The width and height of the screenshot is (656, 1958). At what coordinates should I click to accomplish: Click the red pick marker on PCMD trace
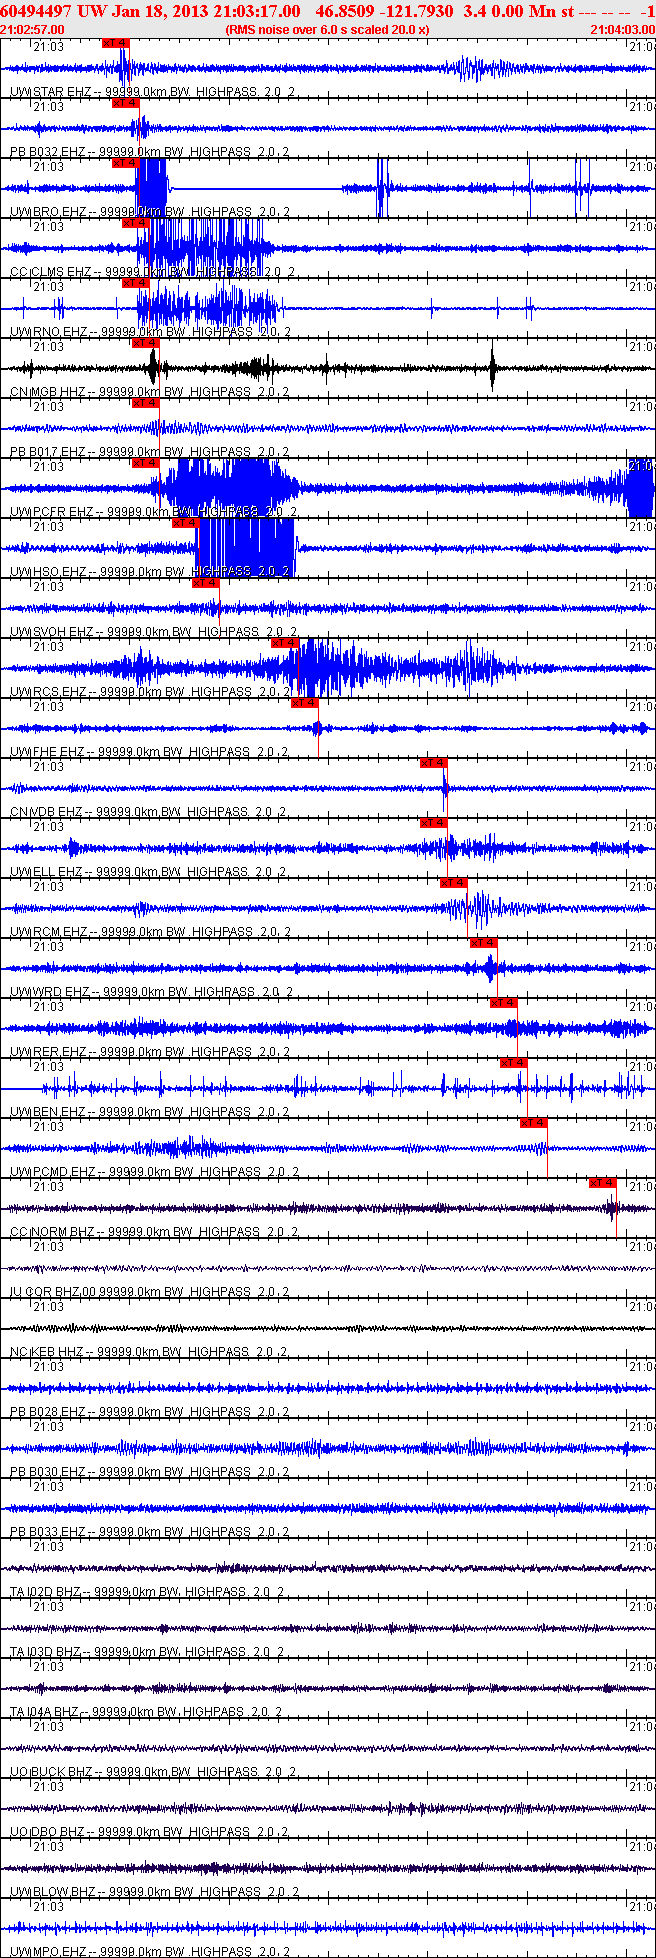[x=533, y=1123]
